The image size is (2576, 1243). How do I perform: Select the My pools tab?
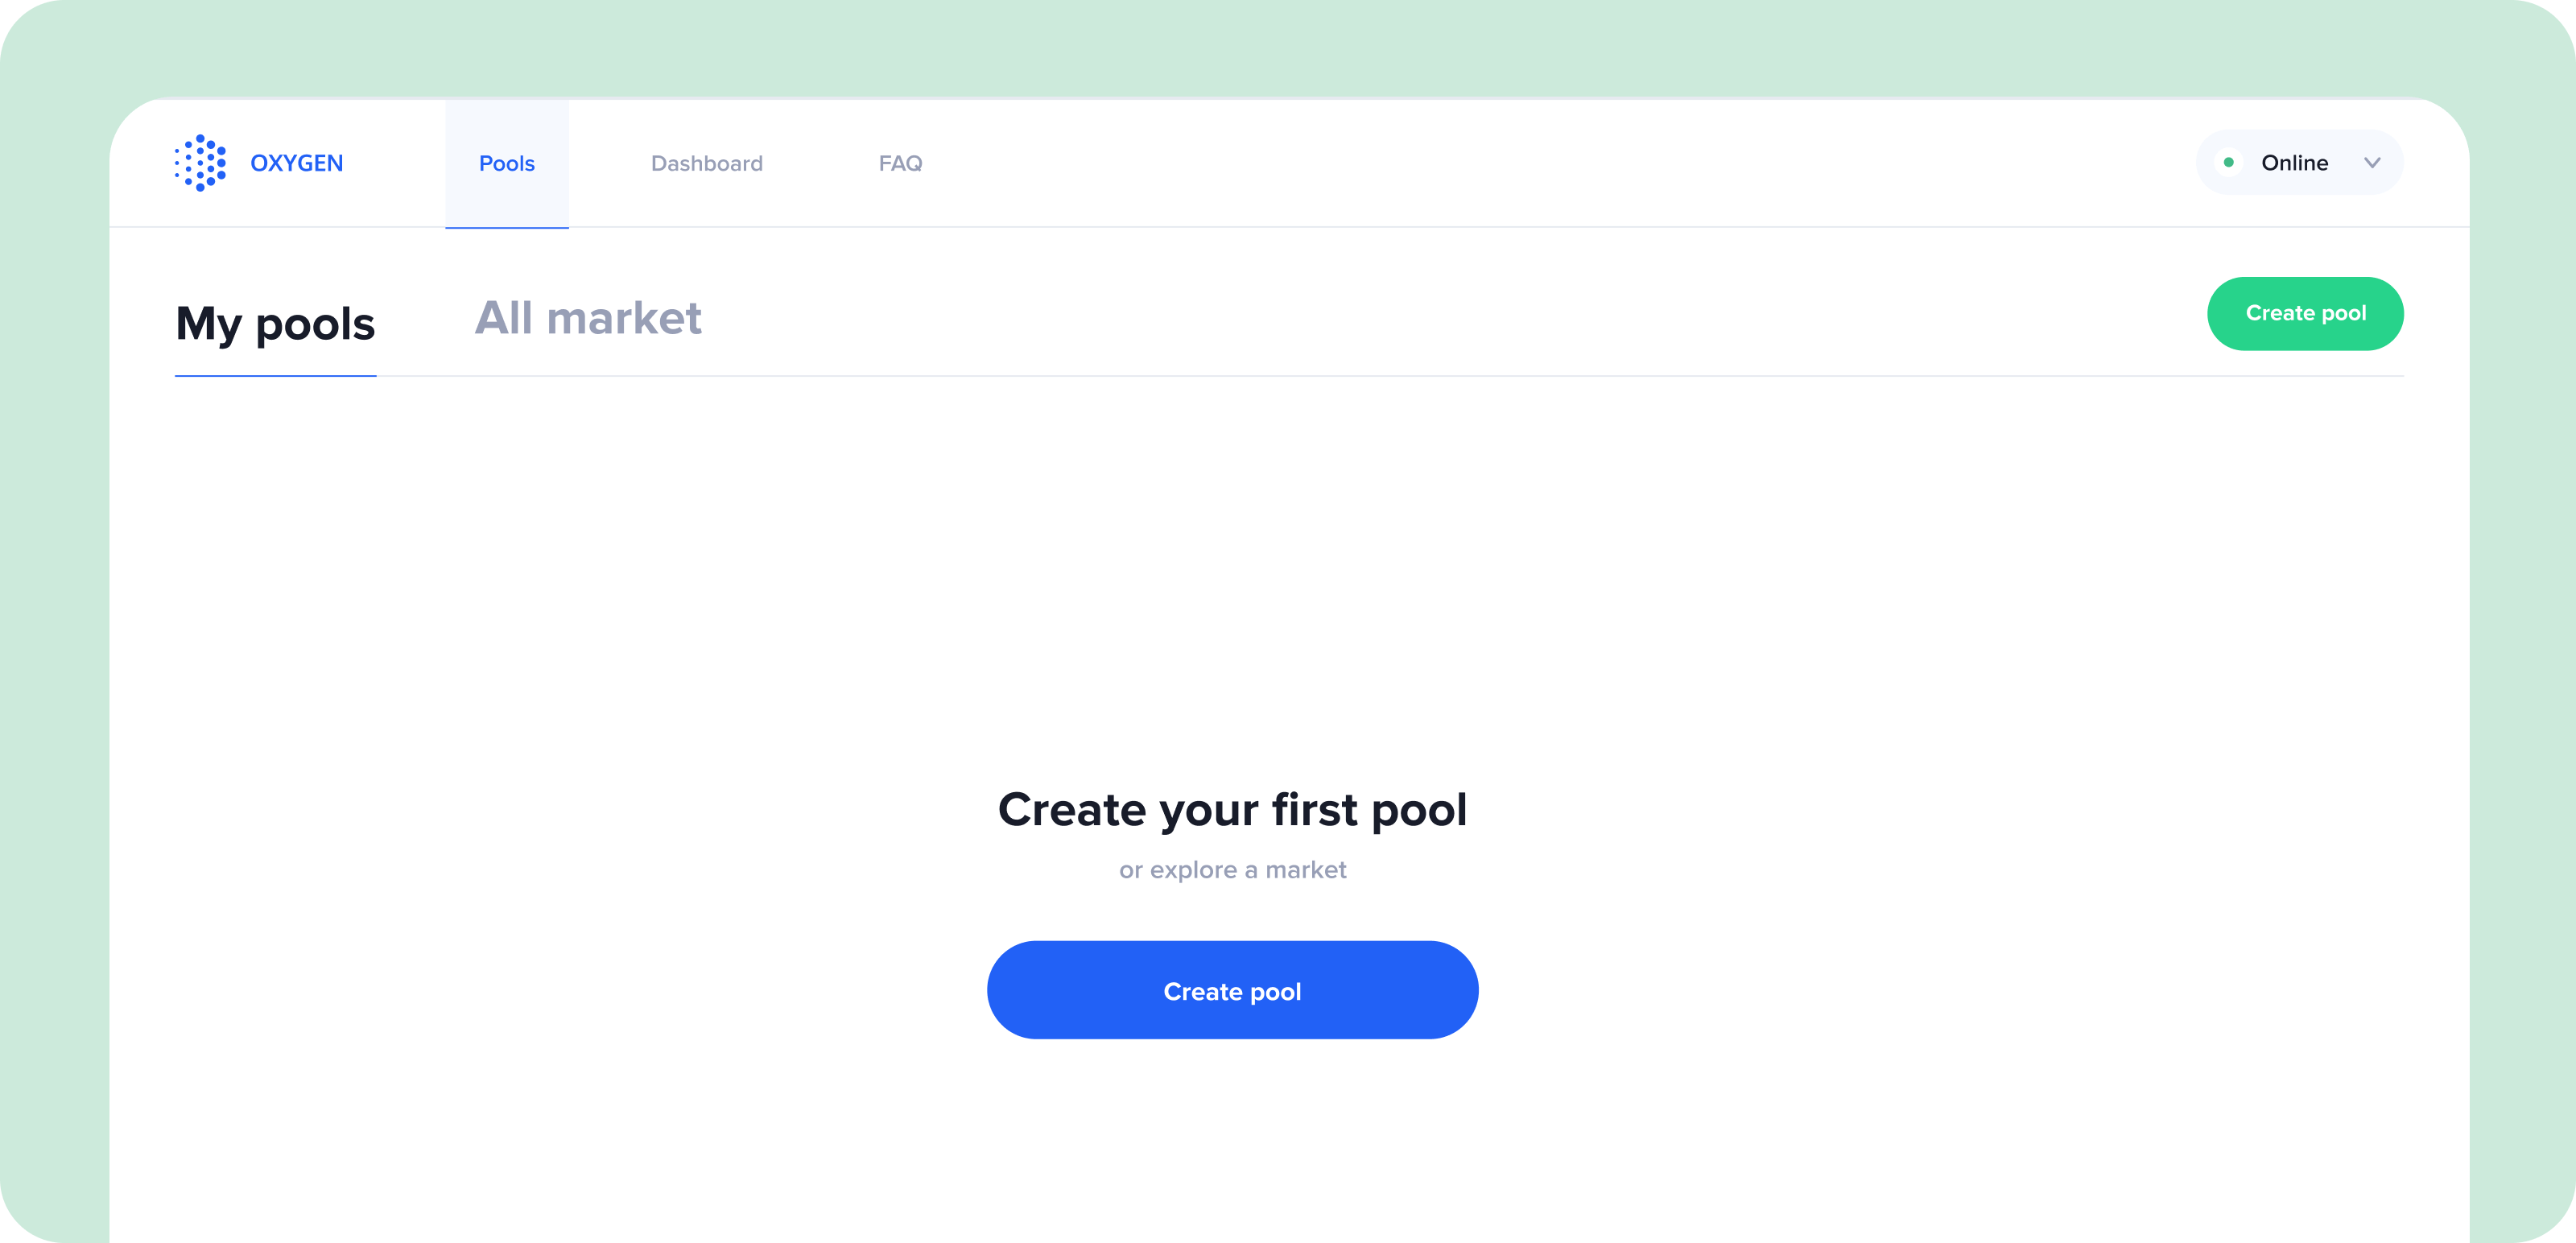pos(275,324)
